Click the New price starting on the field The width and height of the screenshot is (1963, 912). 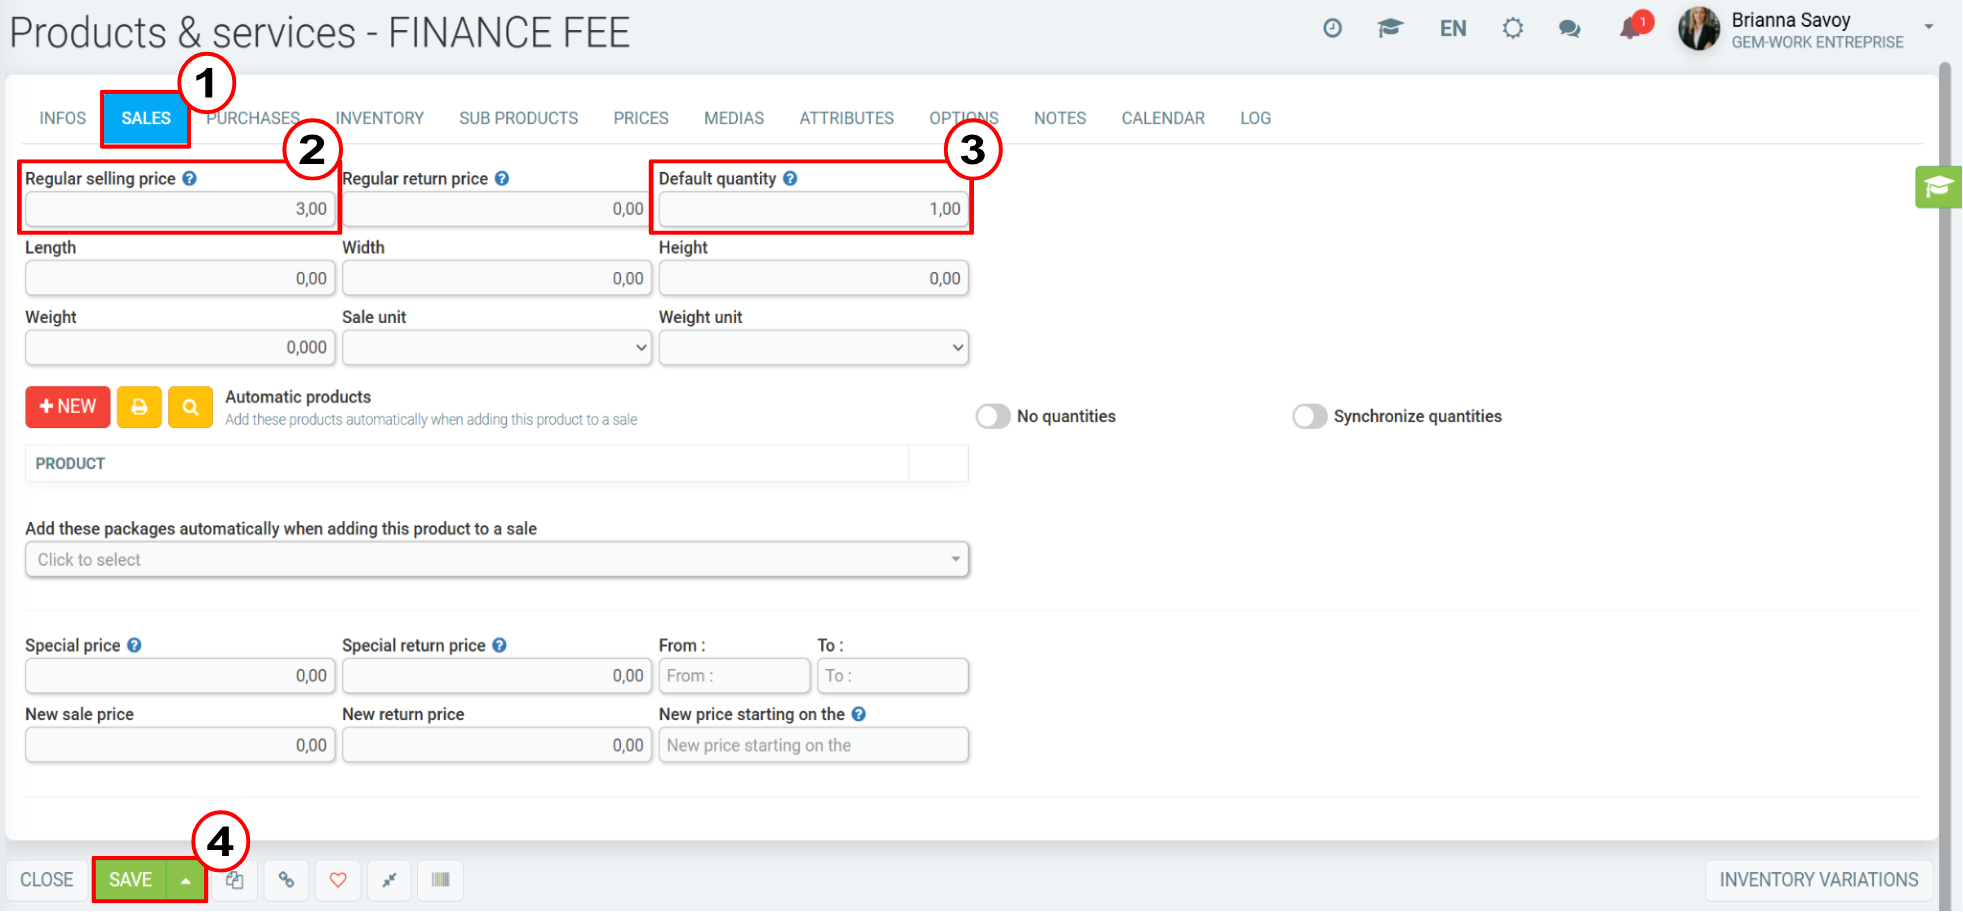click(x=814, y=745)
